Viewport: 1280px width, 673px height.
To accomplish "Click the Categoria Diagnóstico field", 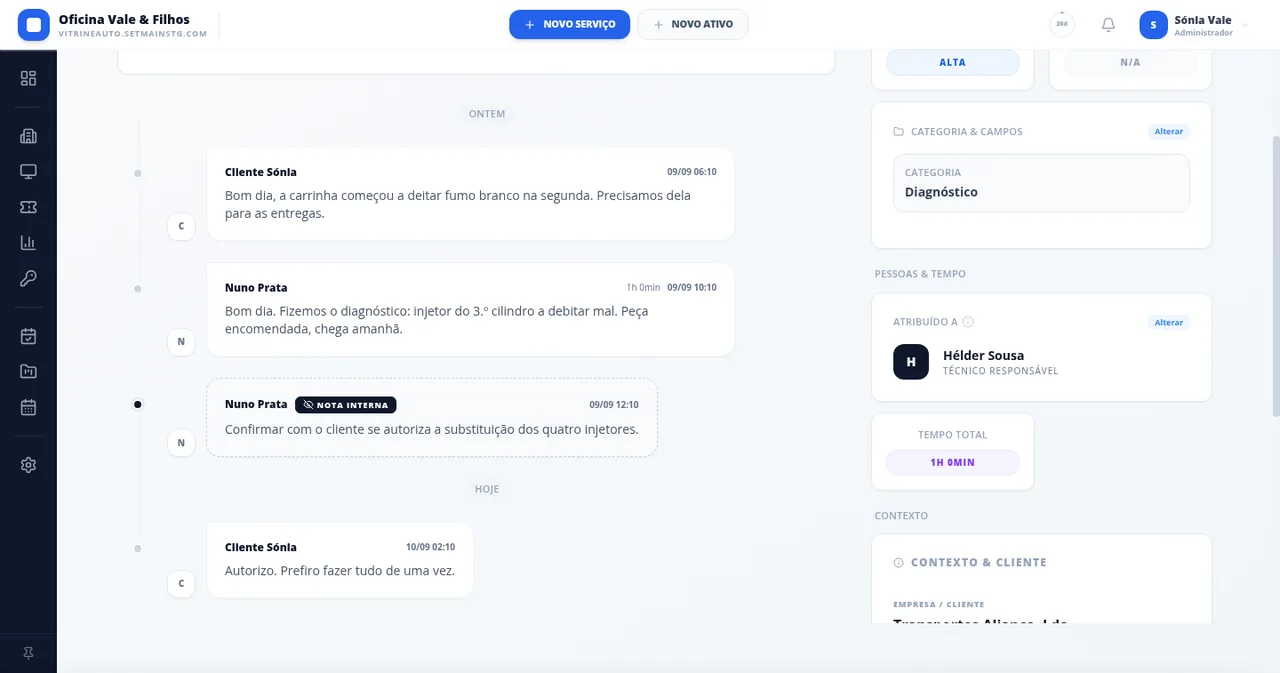I will (1041, 183).
